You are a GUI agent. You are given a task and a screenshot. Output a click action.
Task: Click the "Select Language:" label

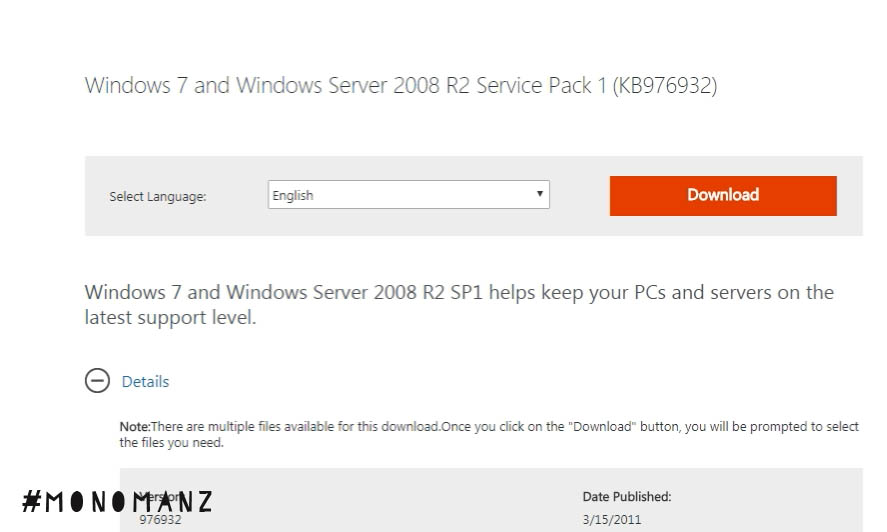click(x=157, y=196)
